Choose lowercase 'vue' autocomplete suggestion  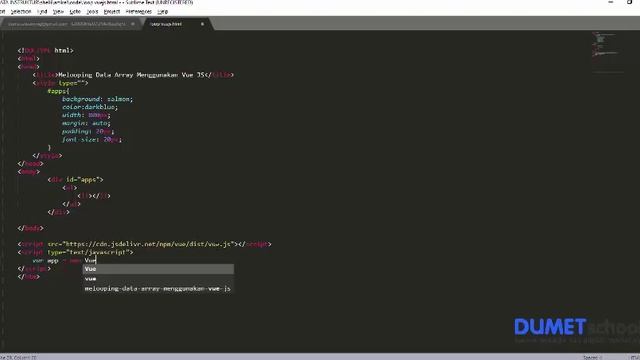[x=158, y=279]
